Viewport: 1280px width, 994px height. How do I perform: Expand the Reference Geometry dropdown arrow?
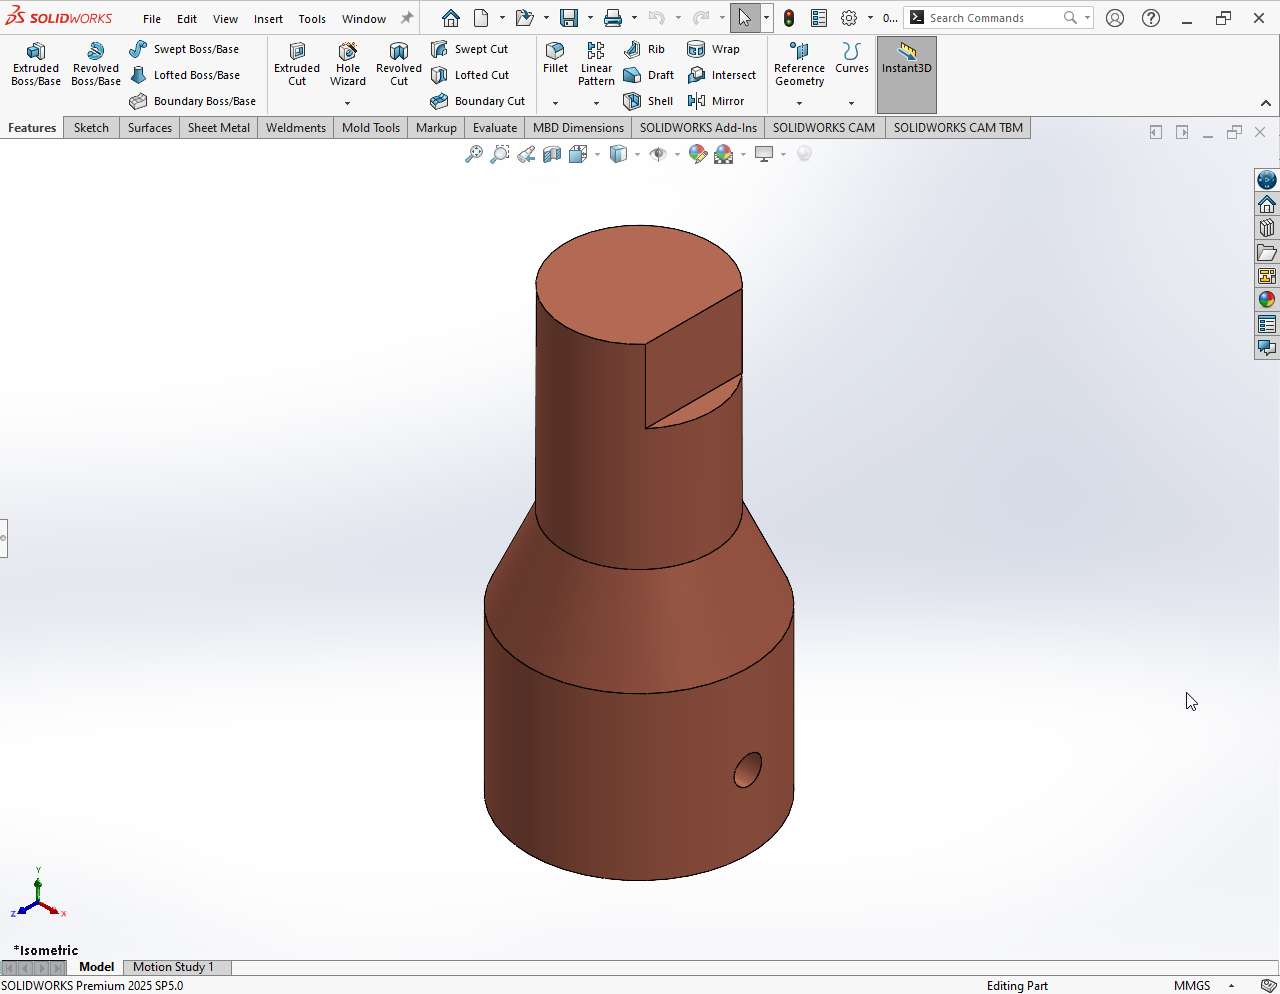click(x=799, y=103)
